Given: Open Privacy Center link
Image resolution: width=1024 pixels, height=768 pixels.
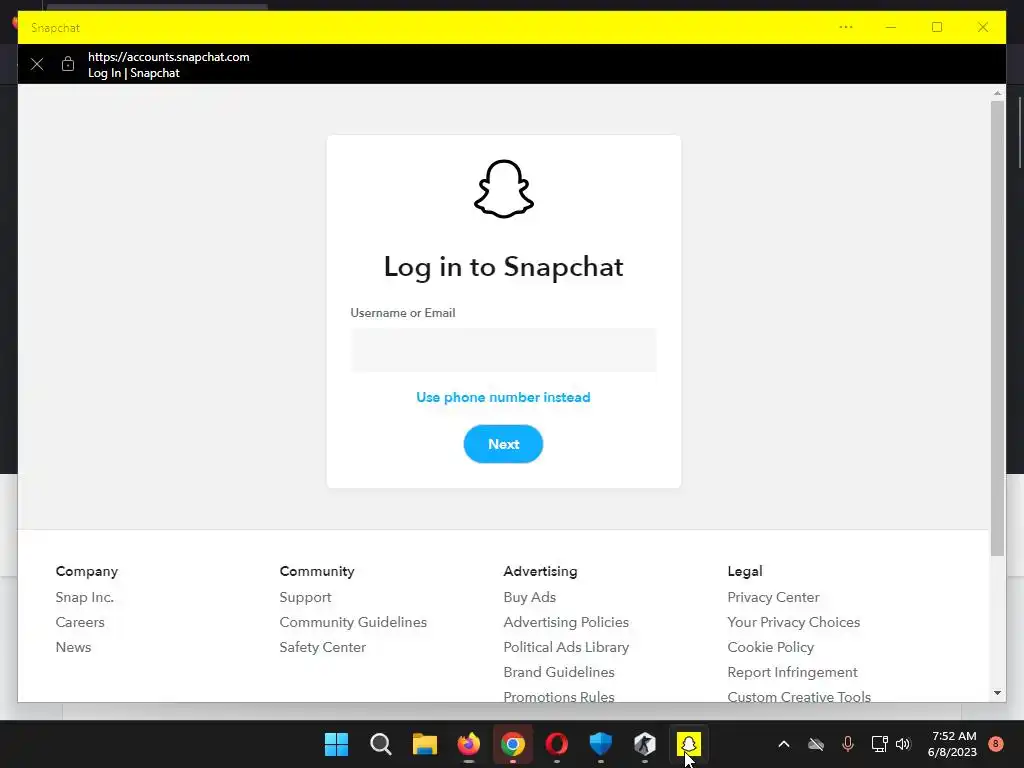Looking at the screenshot, I should pos(773,597).
